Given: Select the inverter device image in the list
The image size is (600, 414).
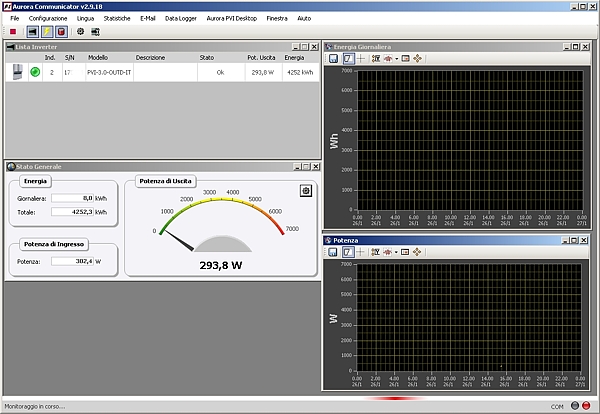Looking at the screenshot, I should [17, 72].
